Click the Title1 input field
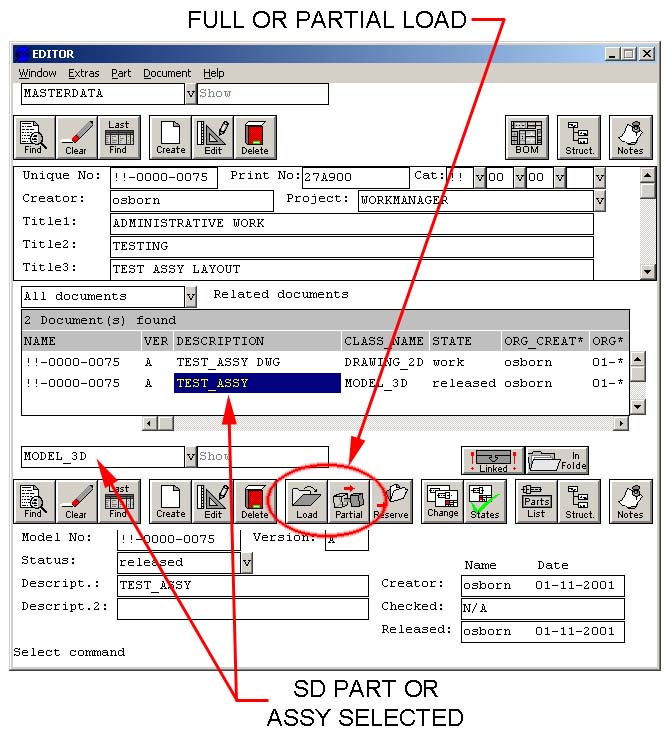Screen dimensions: 668x731 pyautogui.click(x=351, y=223)
